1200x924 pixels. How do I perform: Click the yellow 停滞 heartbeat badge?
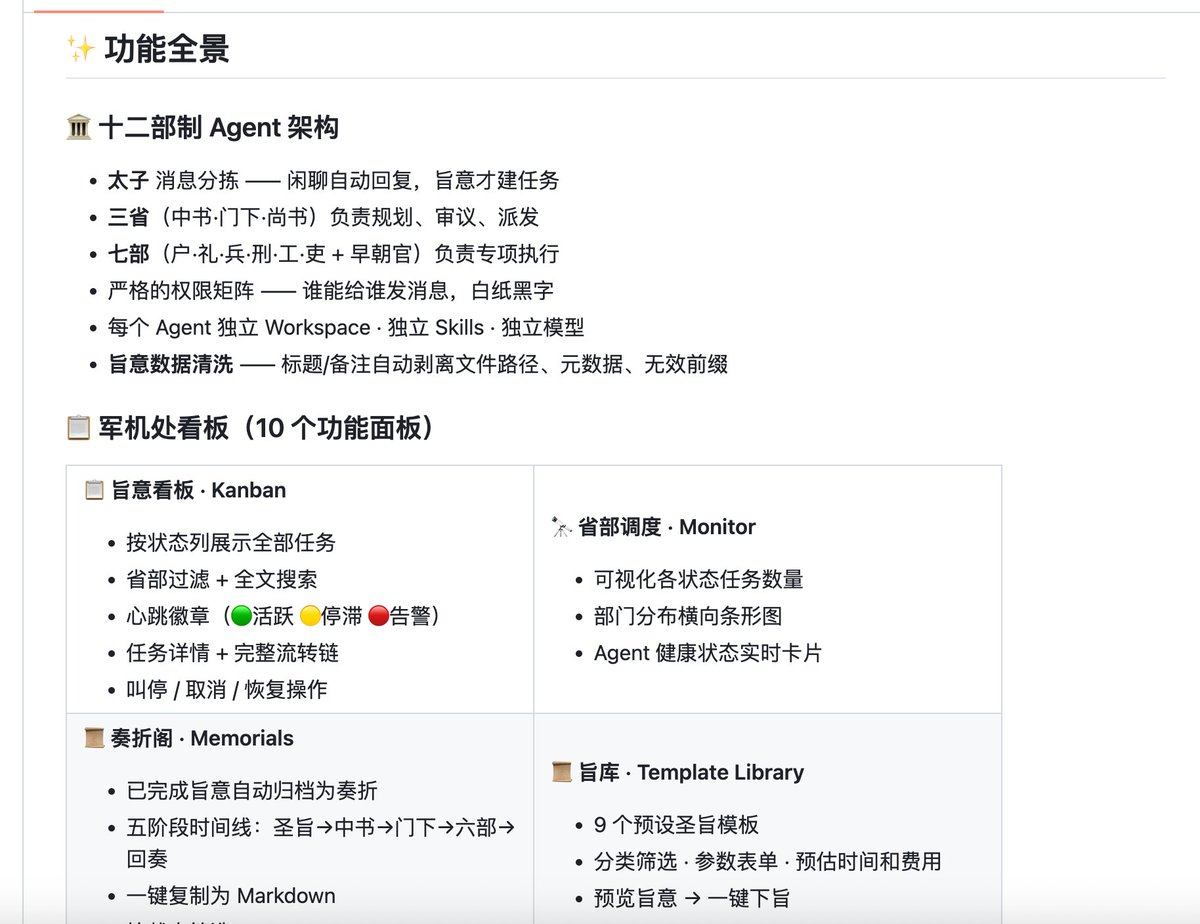click(311, 615)
